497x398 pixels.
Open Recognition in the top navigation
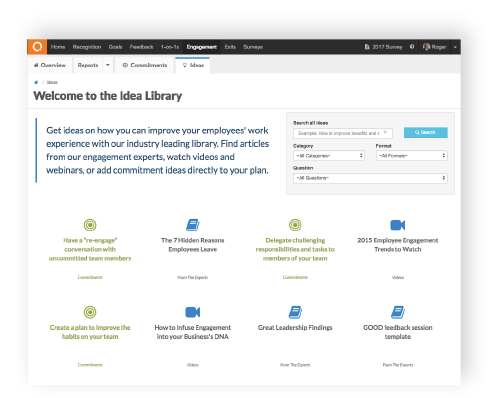point(87,47)
